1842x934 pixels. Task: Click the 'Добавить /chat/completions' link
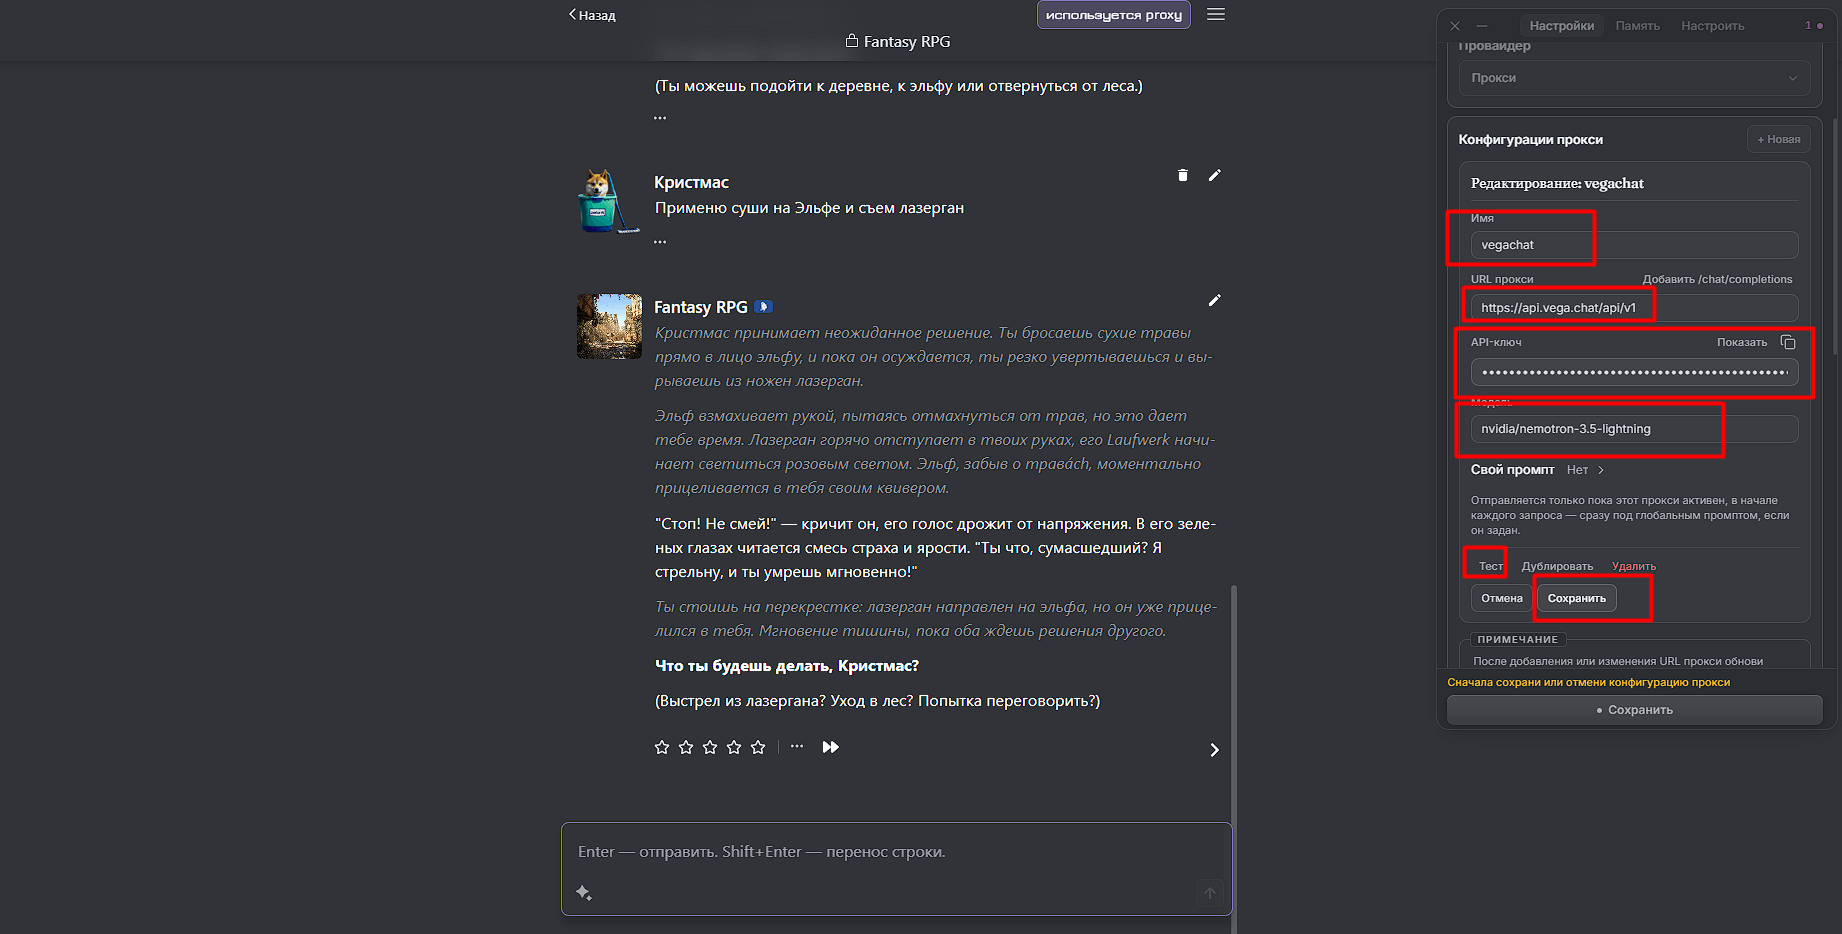click(1717, 279)
